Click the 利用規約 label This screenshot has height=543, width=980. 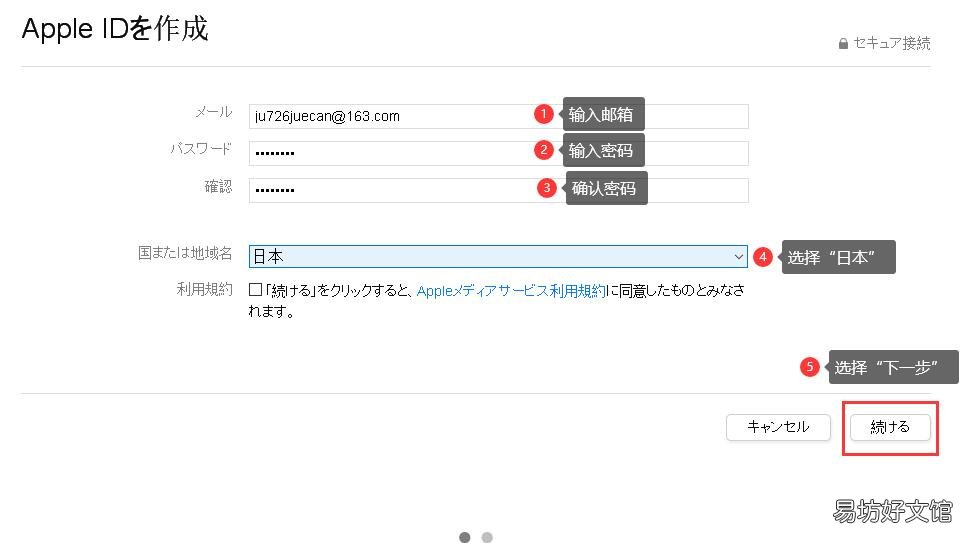click(204, 289)
